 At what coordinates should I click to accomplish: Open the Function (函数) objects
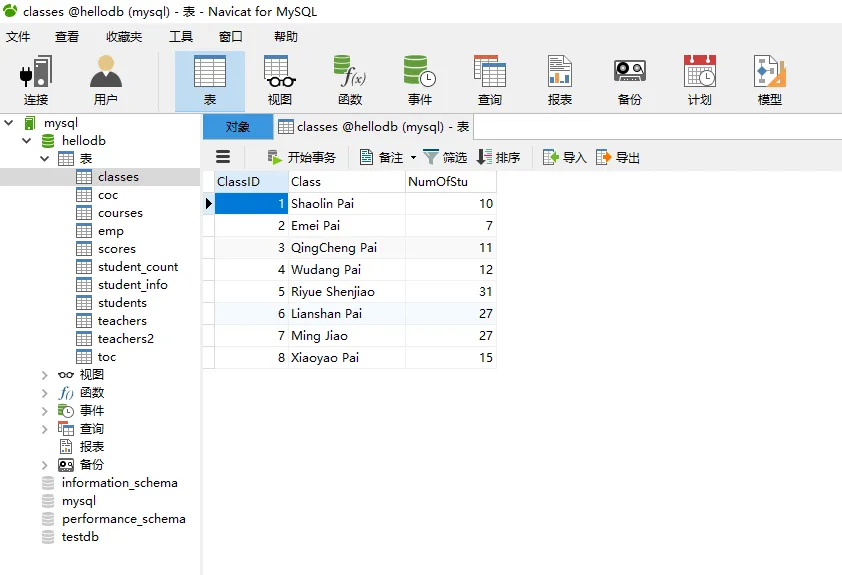[350, 81]
